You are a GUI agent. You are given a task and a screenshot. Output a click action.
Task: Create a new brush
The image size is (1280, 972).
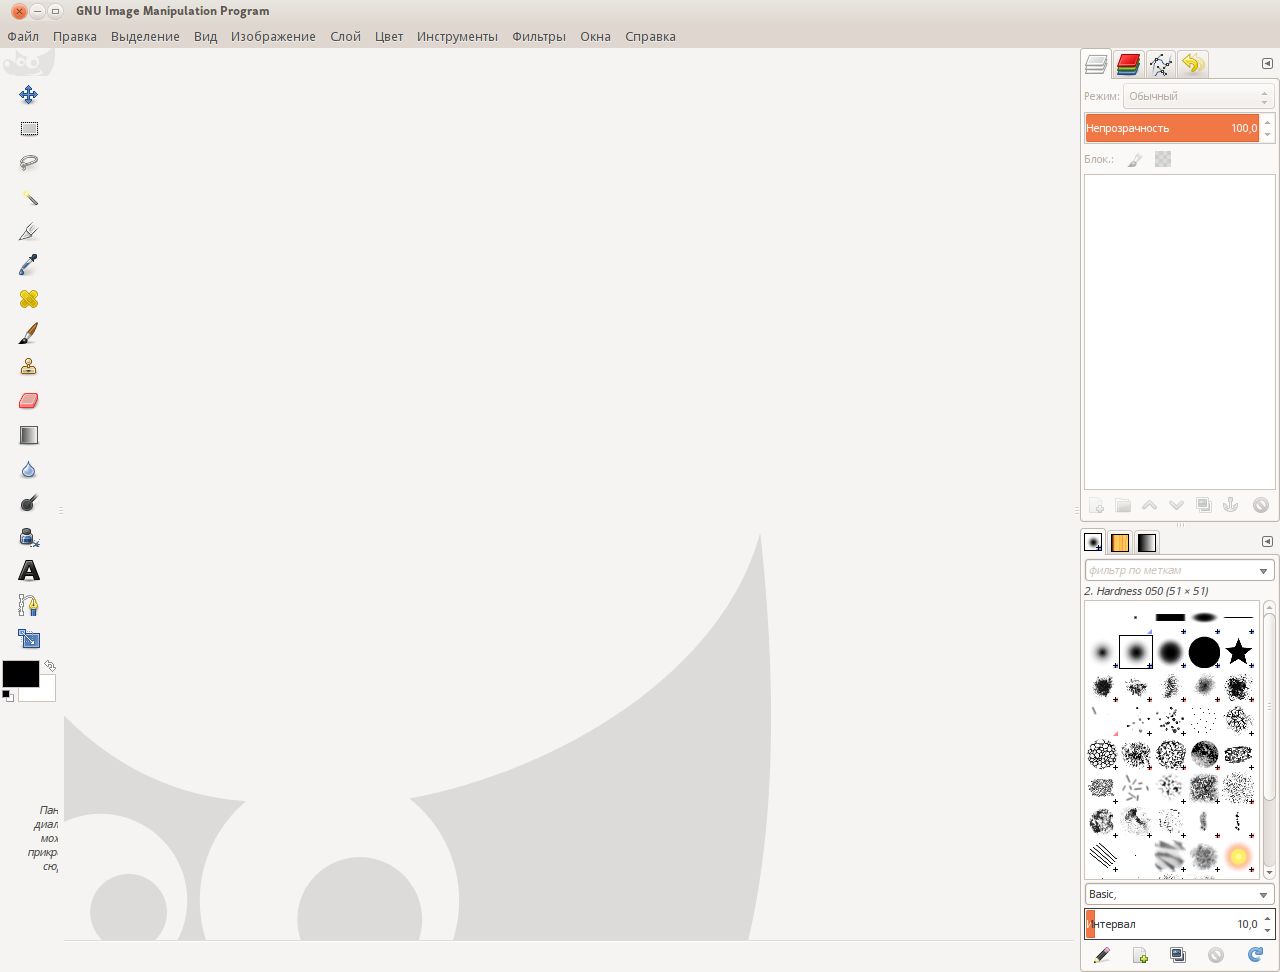click(x=1140, y=956)
